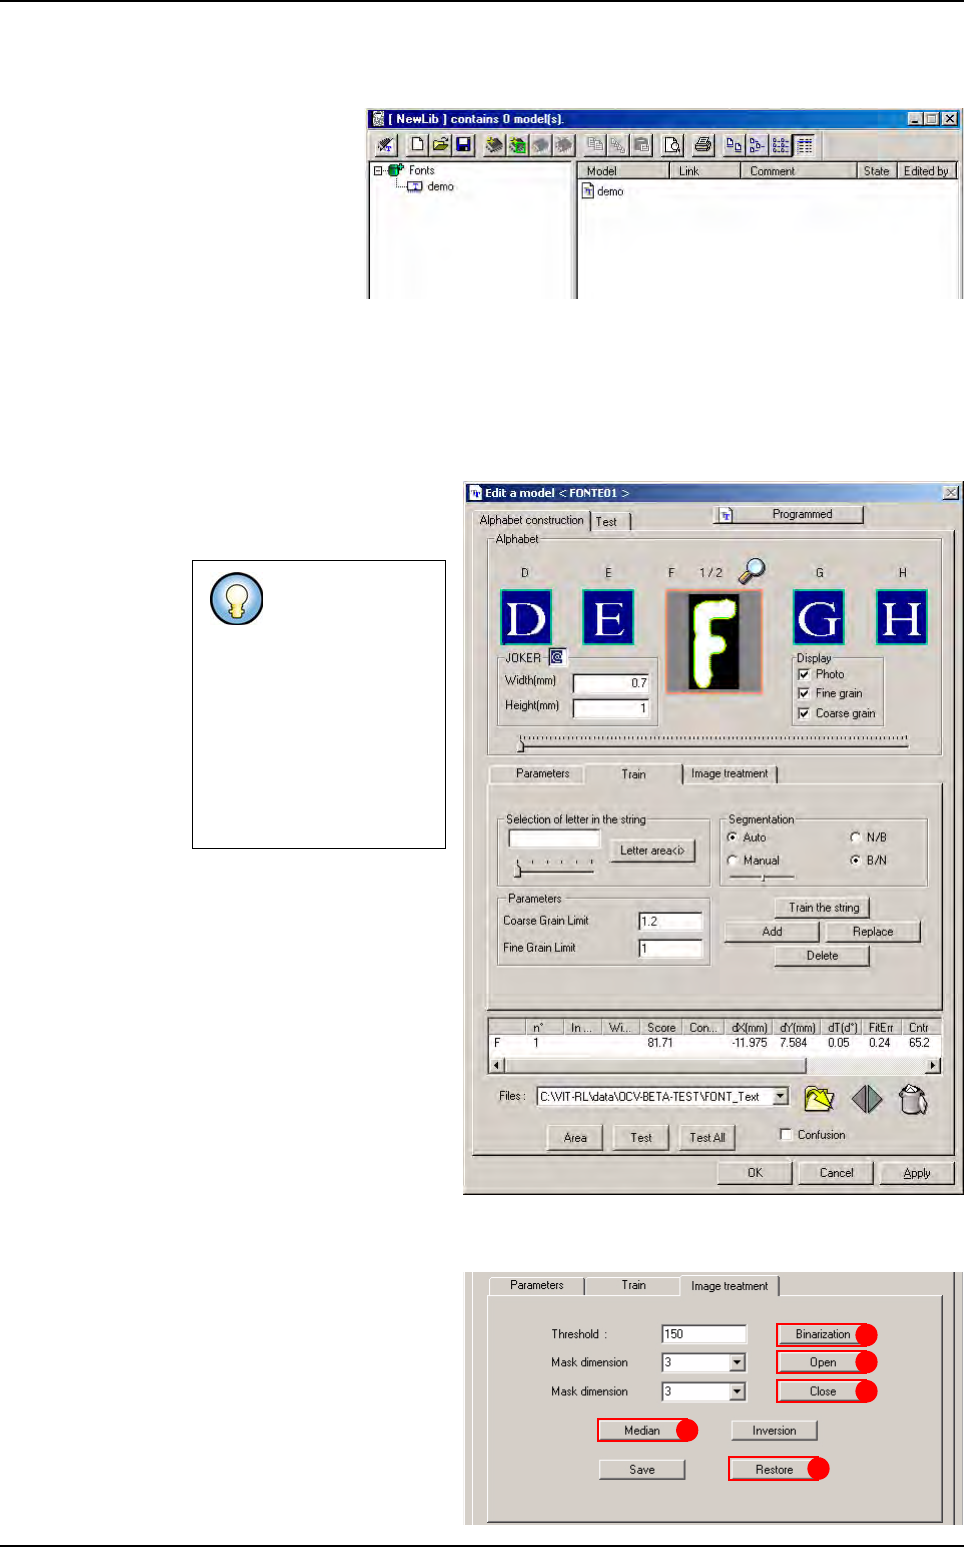
Task: Click the Delete button
Action: tap(822, 955)
